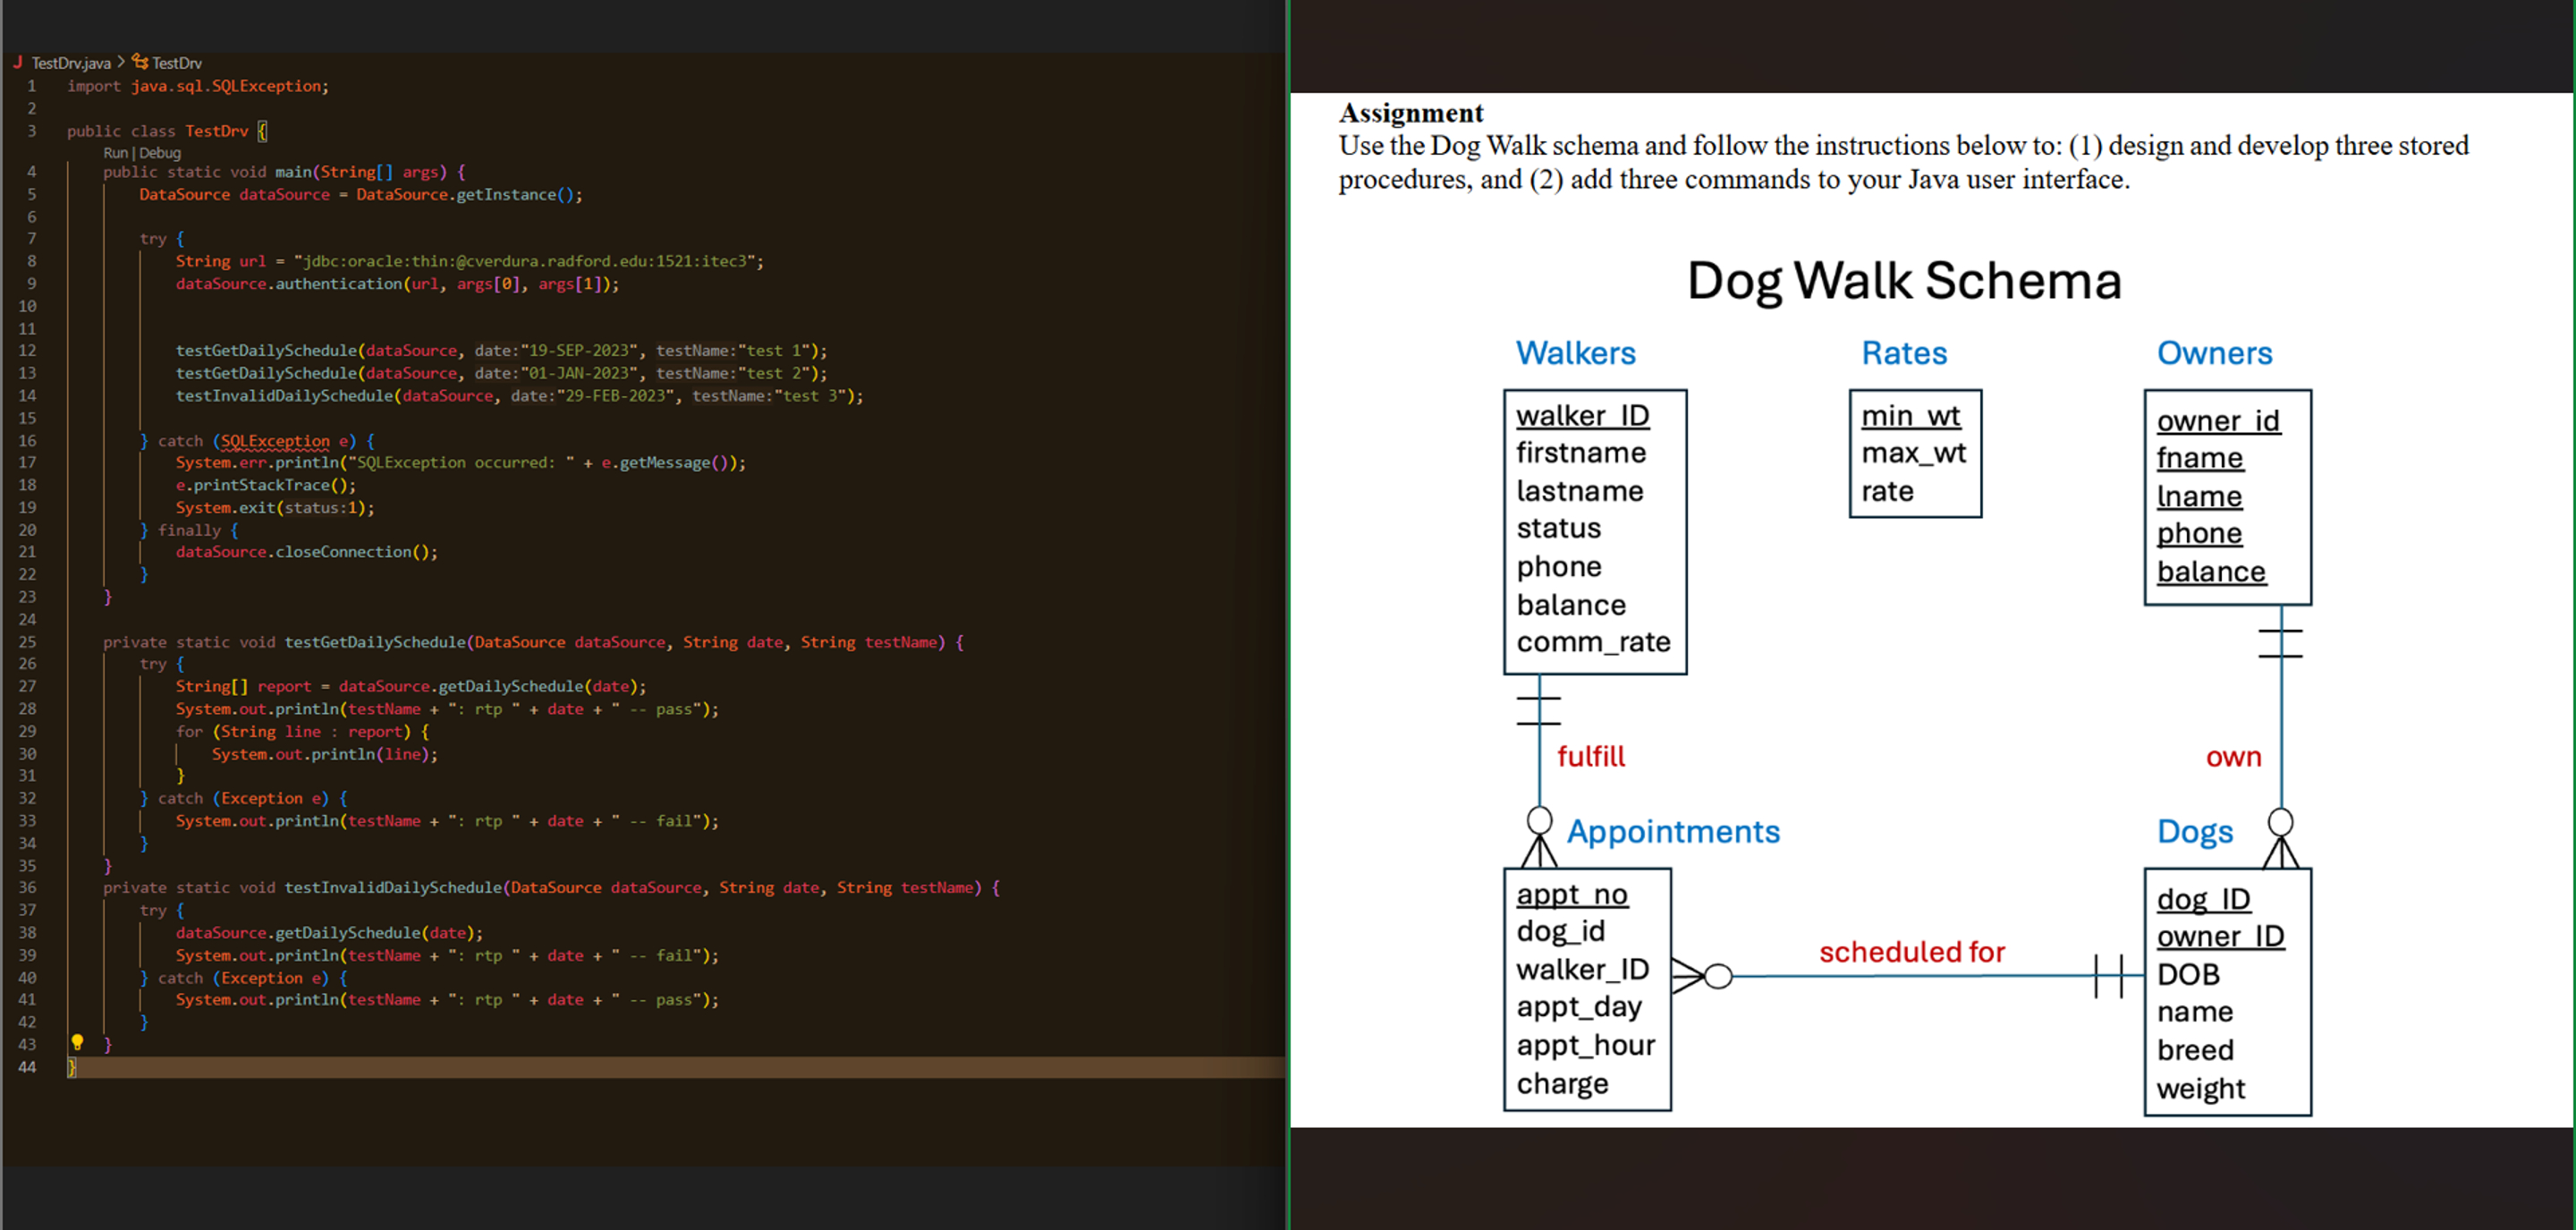Click the double-bar symbol below Walkers table
Viewport: 2576px width, 1230px height.
1538,710
